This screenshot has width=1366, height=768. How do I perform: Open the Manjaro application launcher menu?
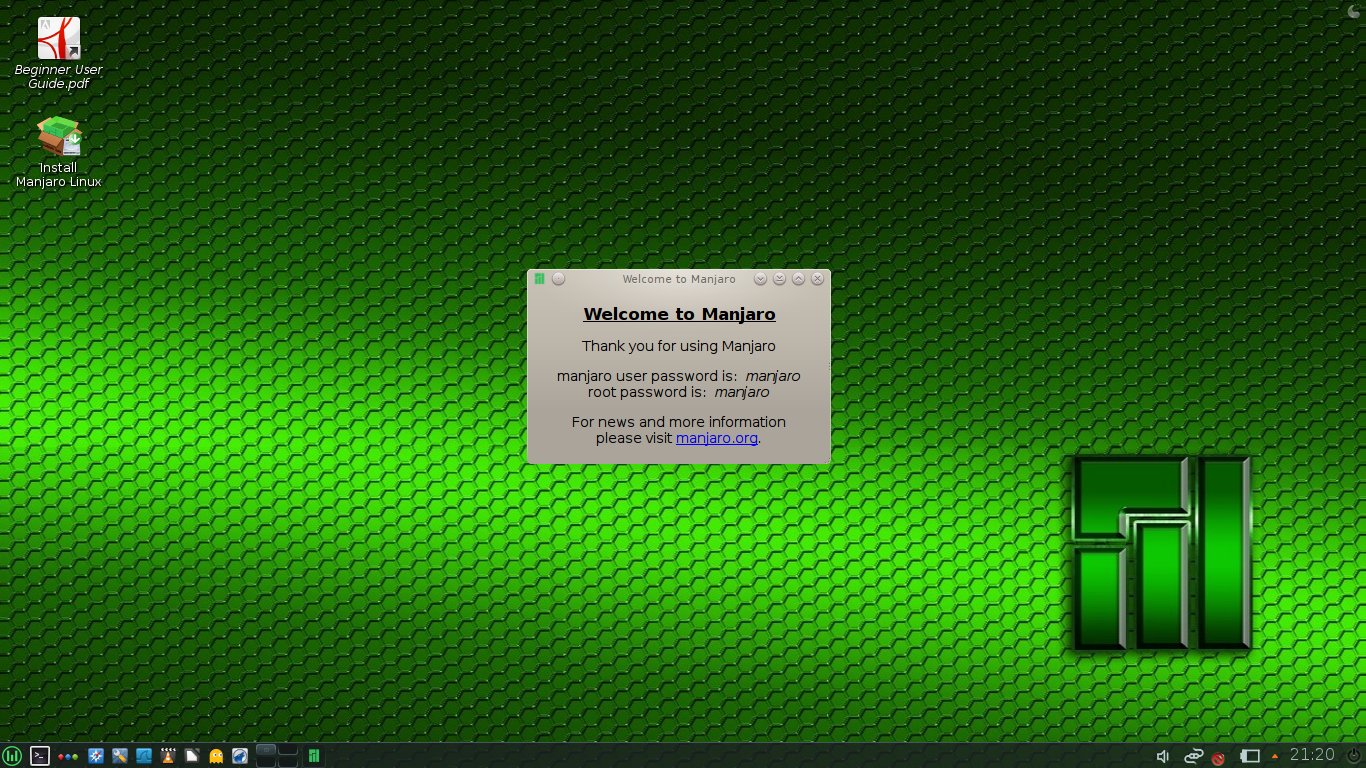tap(12, 756)
